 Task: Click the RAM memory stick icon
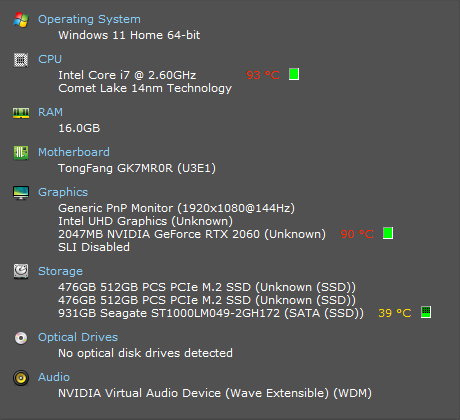[21, 113]
